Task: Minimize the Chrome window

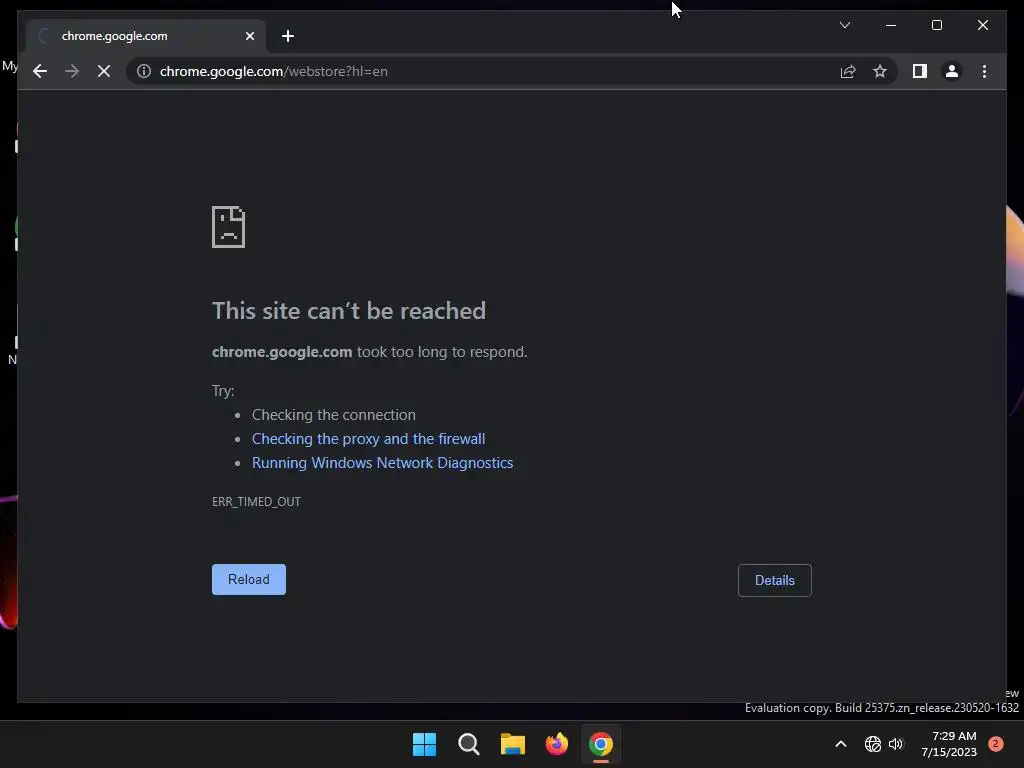Action: [x=891, y=25]
